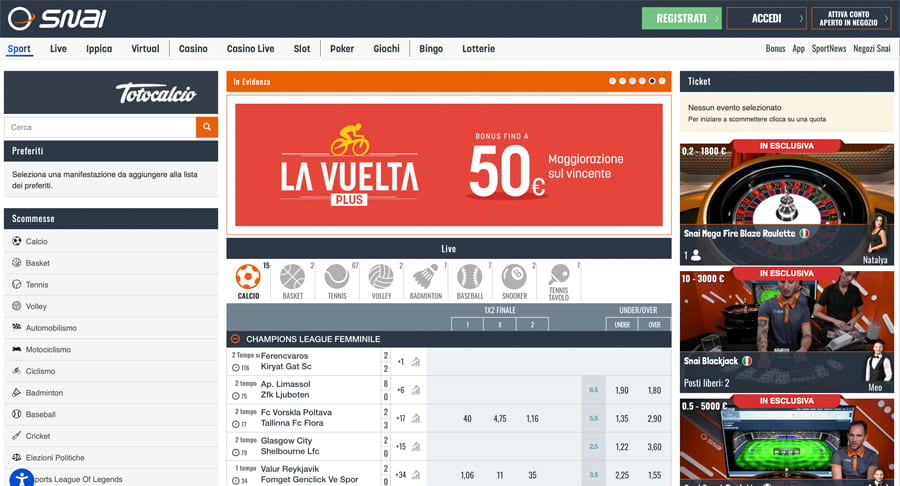900x486 pixels.
Task: Click the Snai logo
Action: click(x=57, y=18)
